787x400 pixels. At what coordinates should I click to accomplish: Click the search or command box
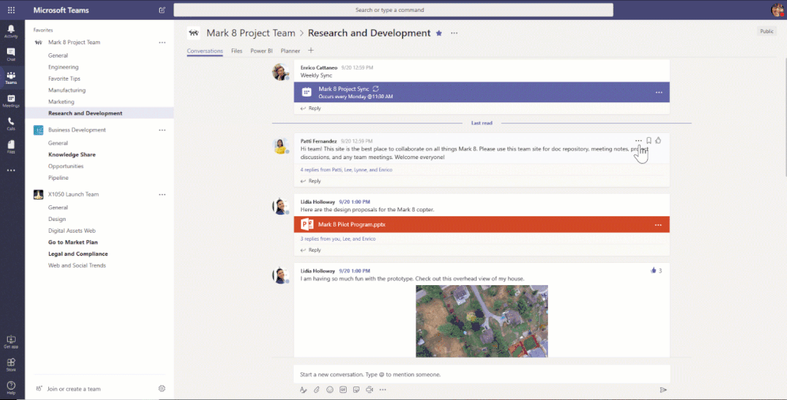click(393, 10)
